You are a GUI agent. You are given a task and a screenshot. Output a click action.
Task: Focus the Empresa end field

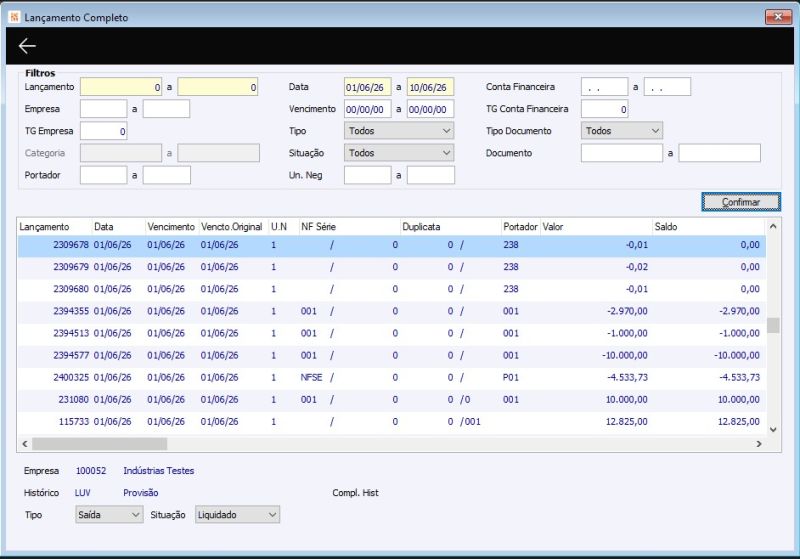(x=166, y=109)
